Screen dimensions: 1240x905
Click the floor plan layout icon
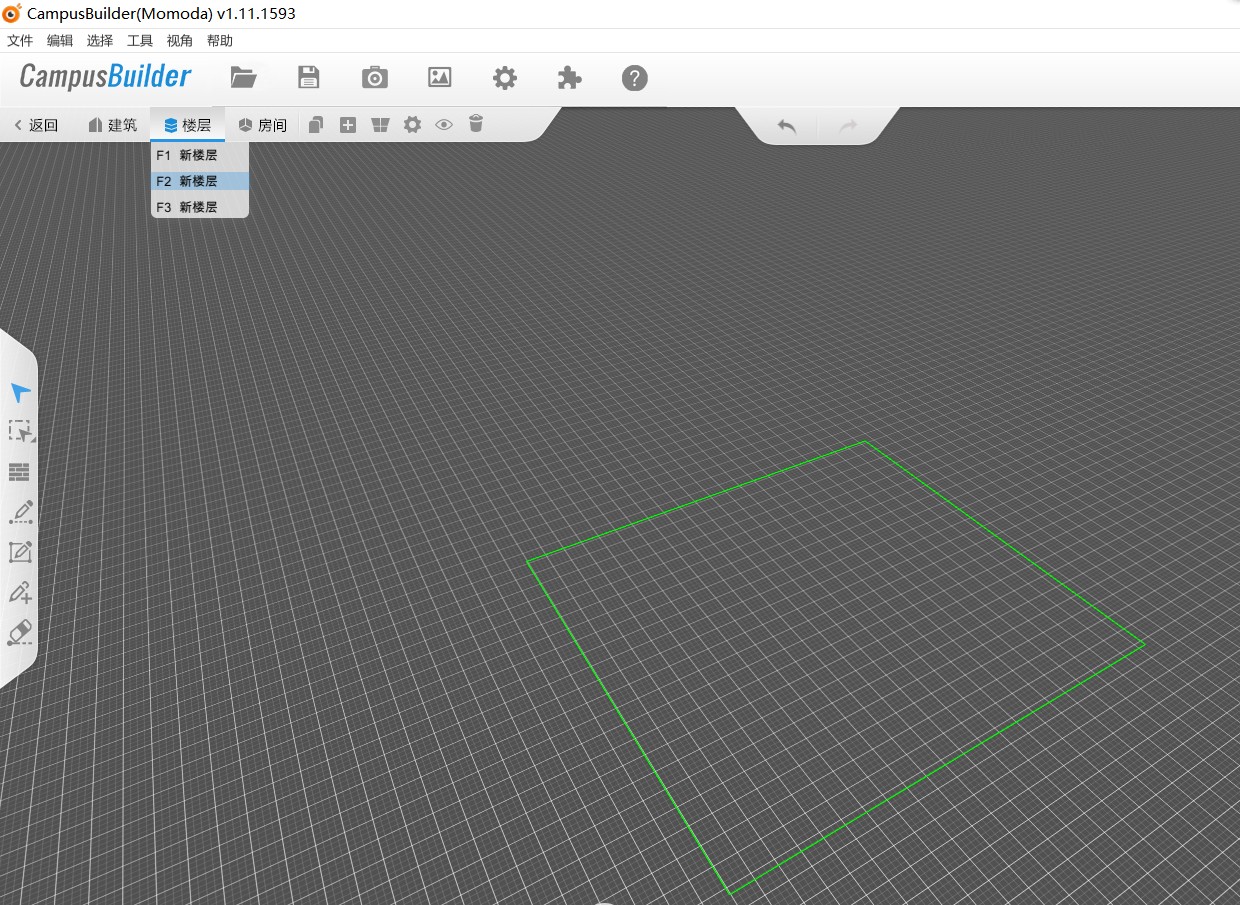380,125
